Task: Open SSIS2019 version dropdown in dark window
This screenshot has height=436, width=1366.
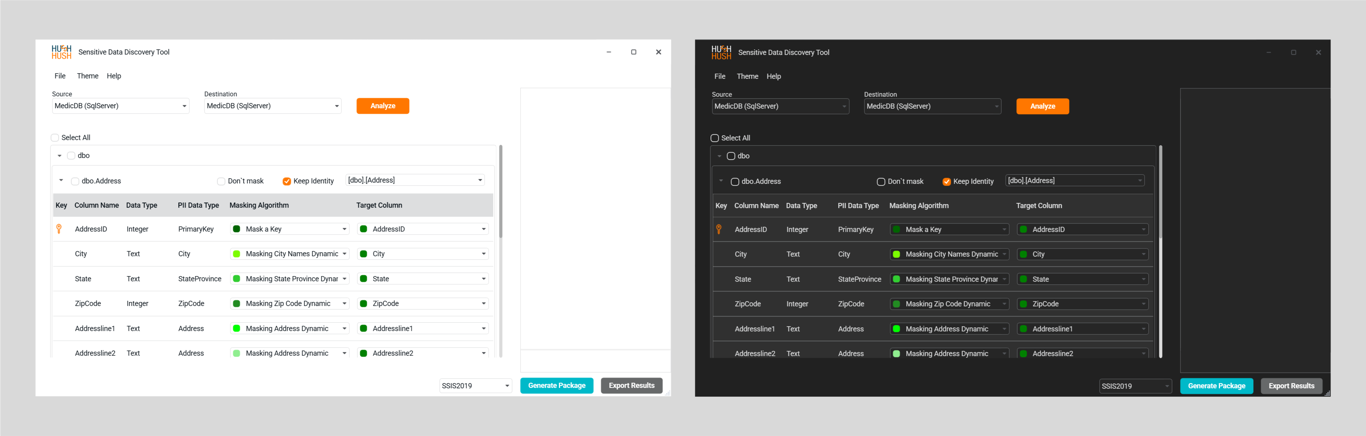Action: [x=1135, y=386]
